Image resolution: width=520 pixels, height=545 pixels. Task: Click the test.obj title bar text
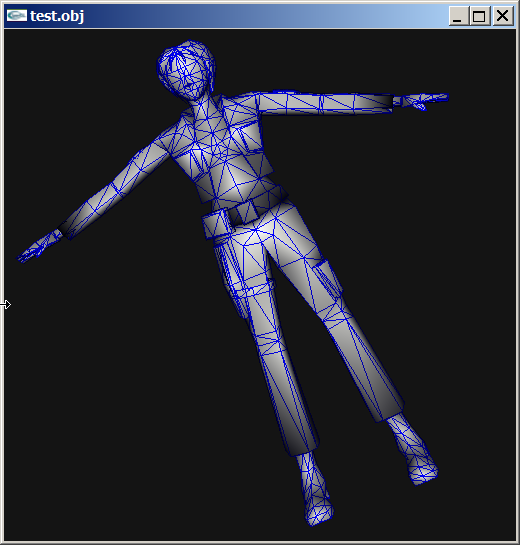tap(57, 16)
